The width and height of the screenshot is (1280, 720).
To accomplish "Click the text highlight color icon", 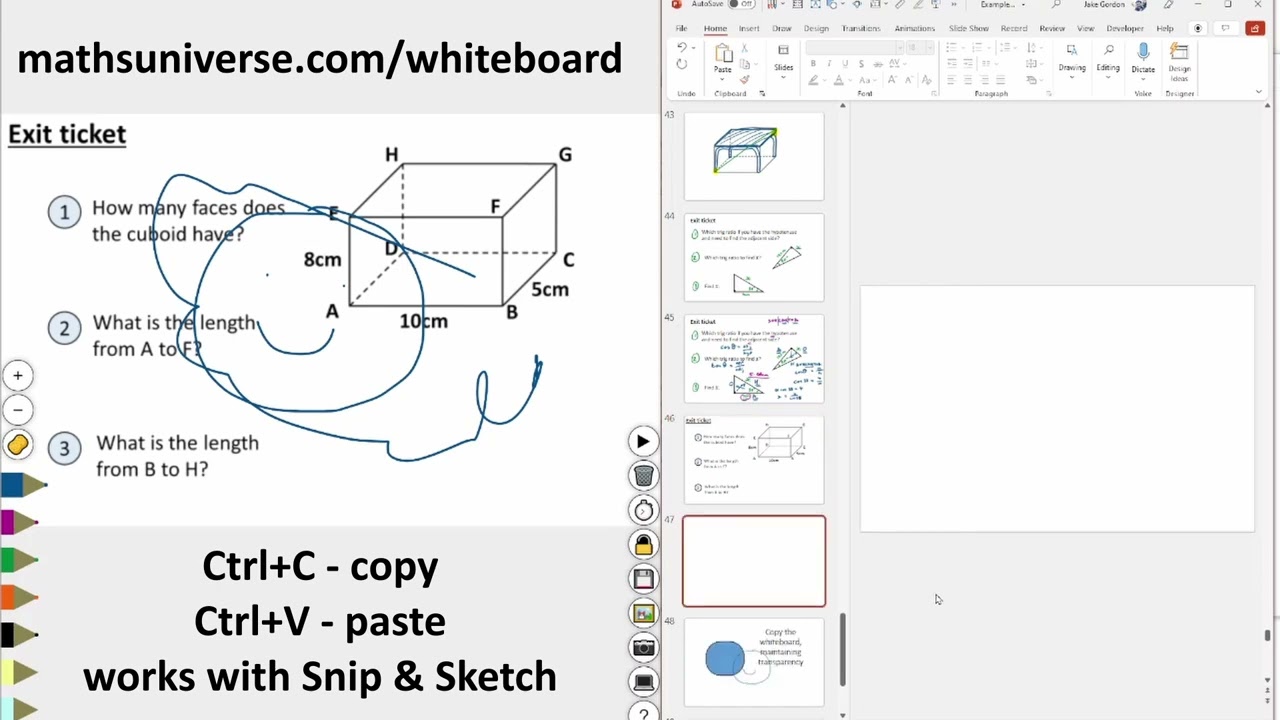I will [814, 80].
